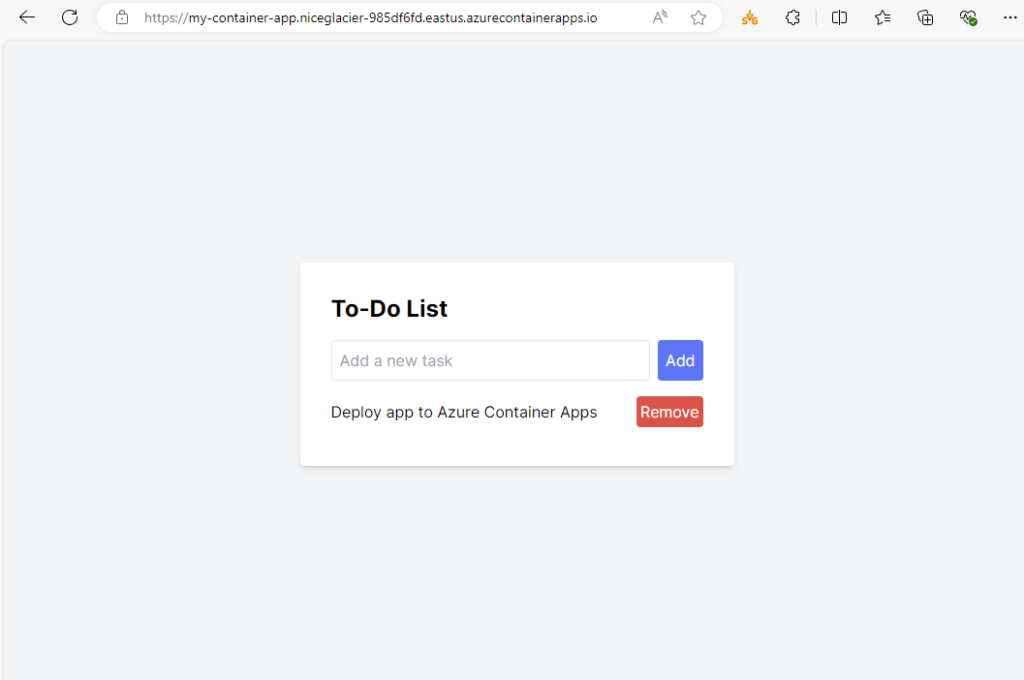Open the orange SVG extension
The width and height of the screenshot is (1024, 680).
(x=750, y=17)
